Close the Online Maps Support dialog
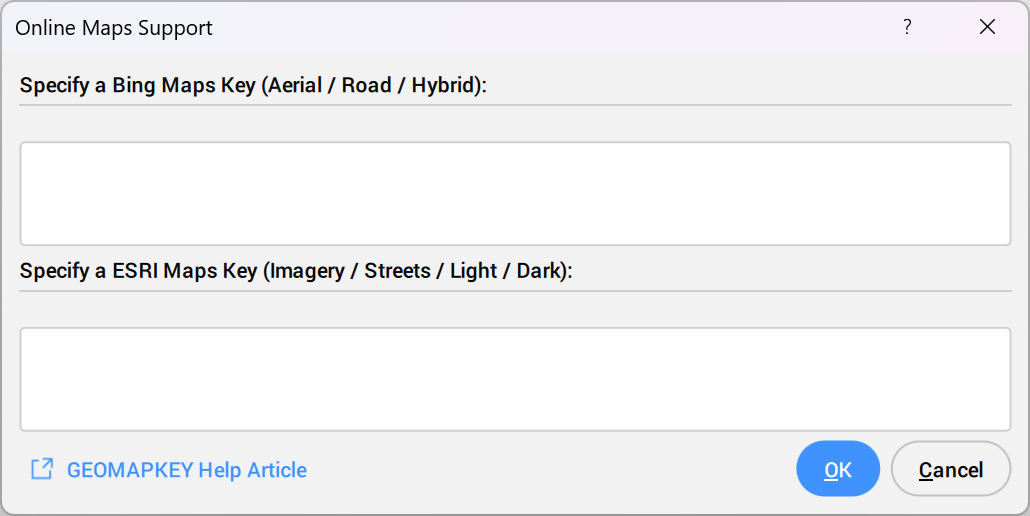Viewport: 1030px width, 516px height. coord(987,27)
